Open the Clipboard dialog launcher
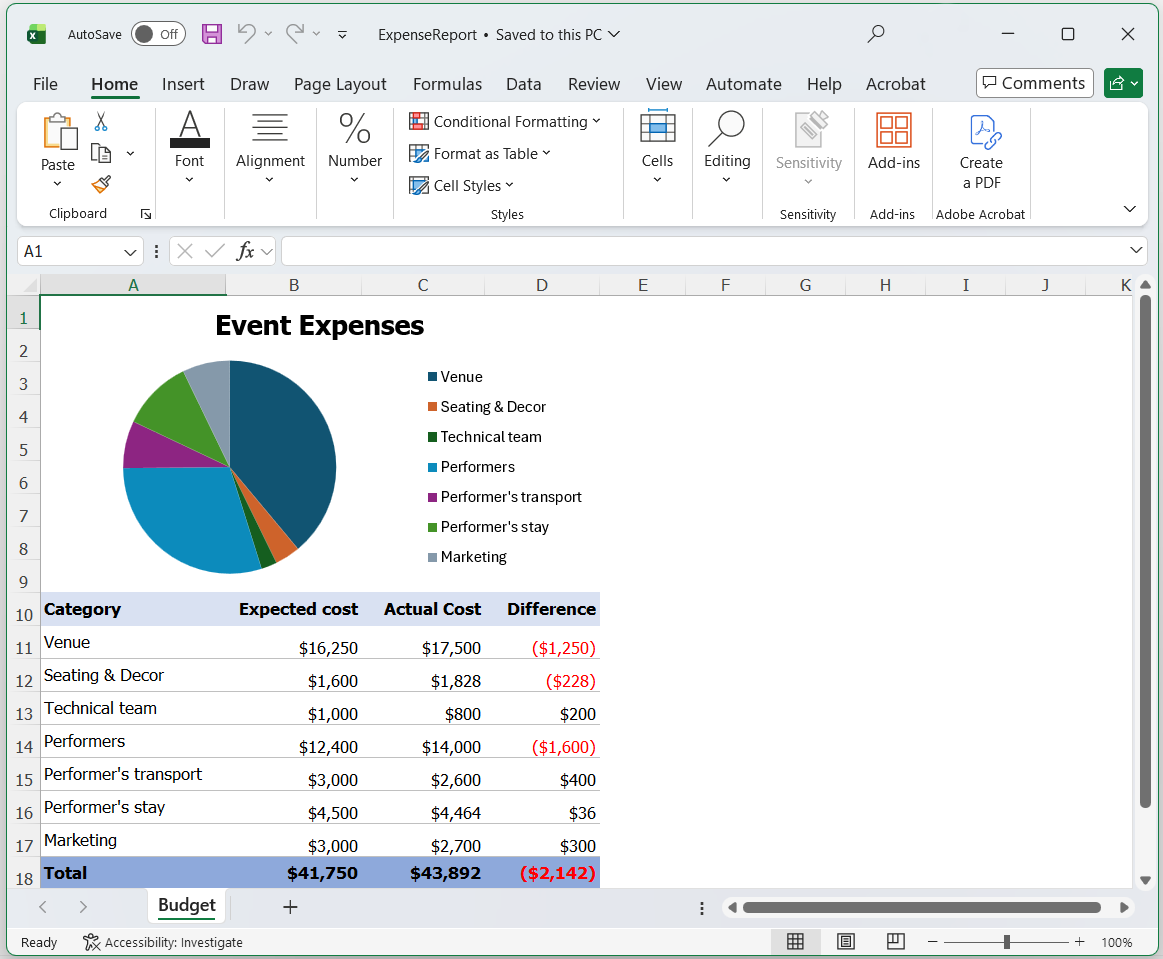The image size is (1163, 959). pos(146,214)
